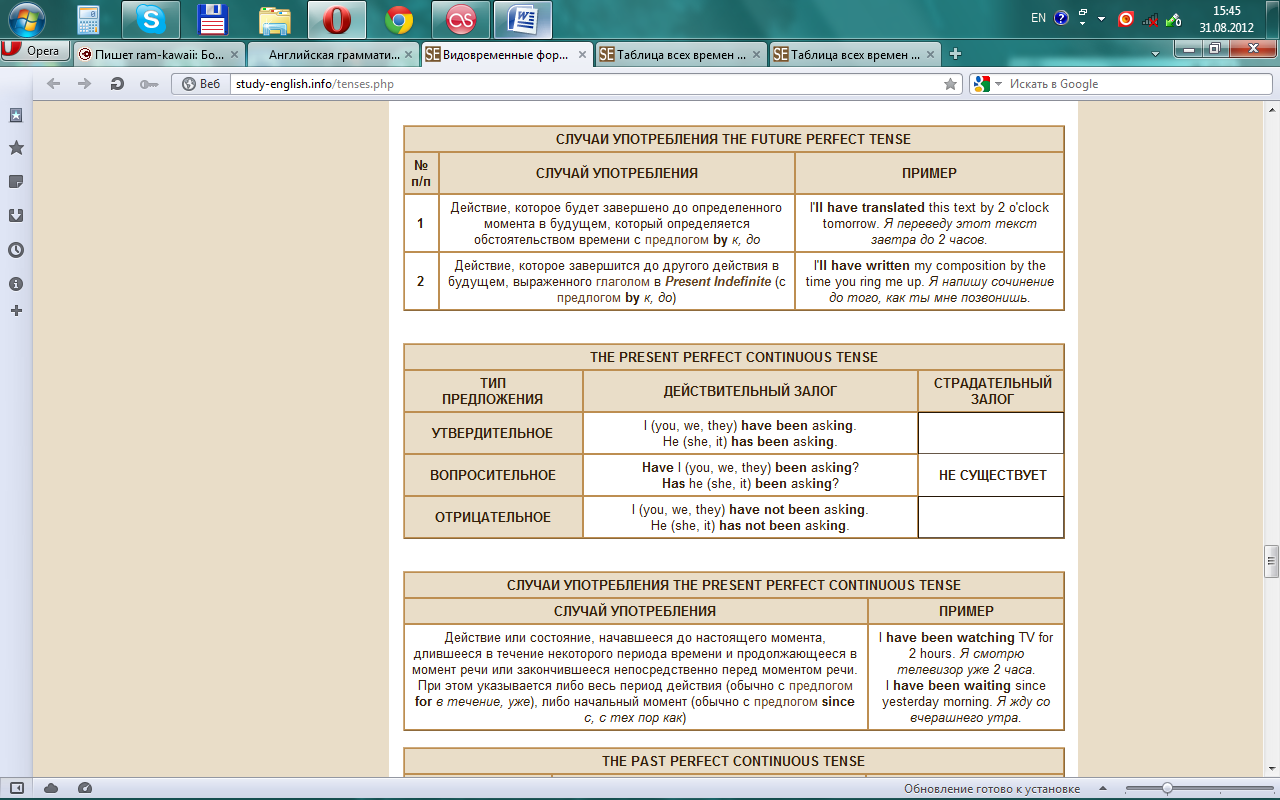
Task: Open the Bookmarks star panel in sidebar
Action: (x=16, y=148)
